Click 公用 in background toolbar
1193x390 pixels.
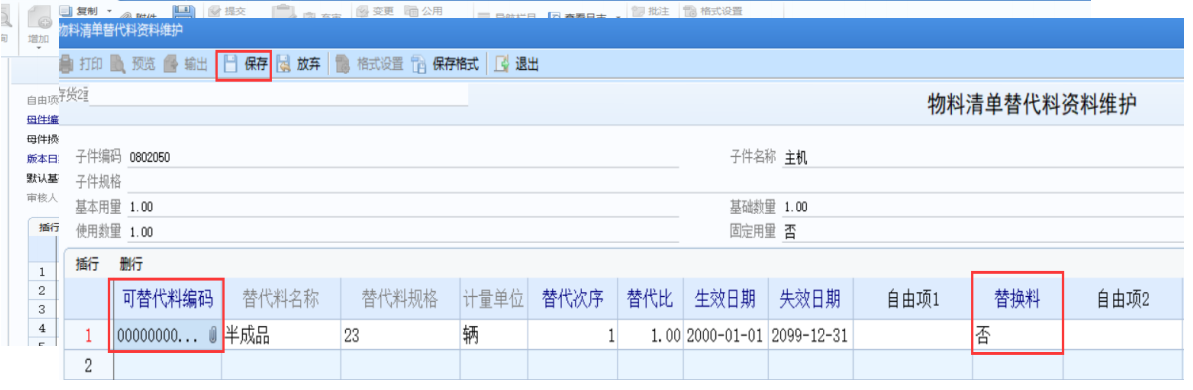click(423, 11)
